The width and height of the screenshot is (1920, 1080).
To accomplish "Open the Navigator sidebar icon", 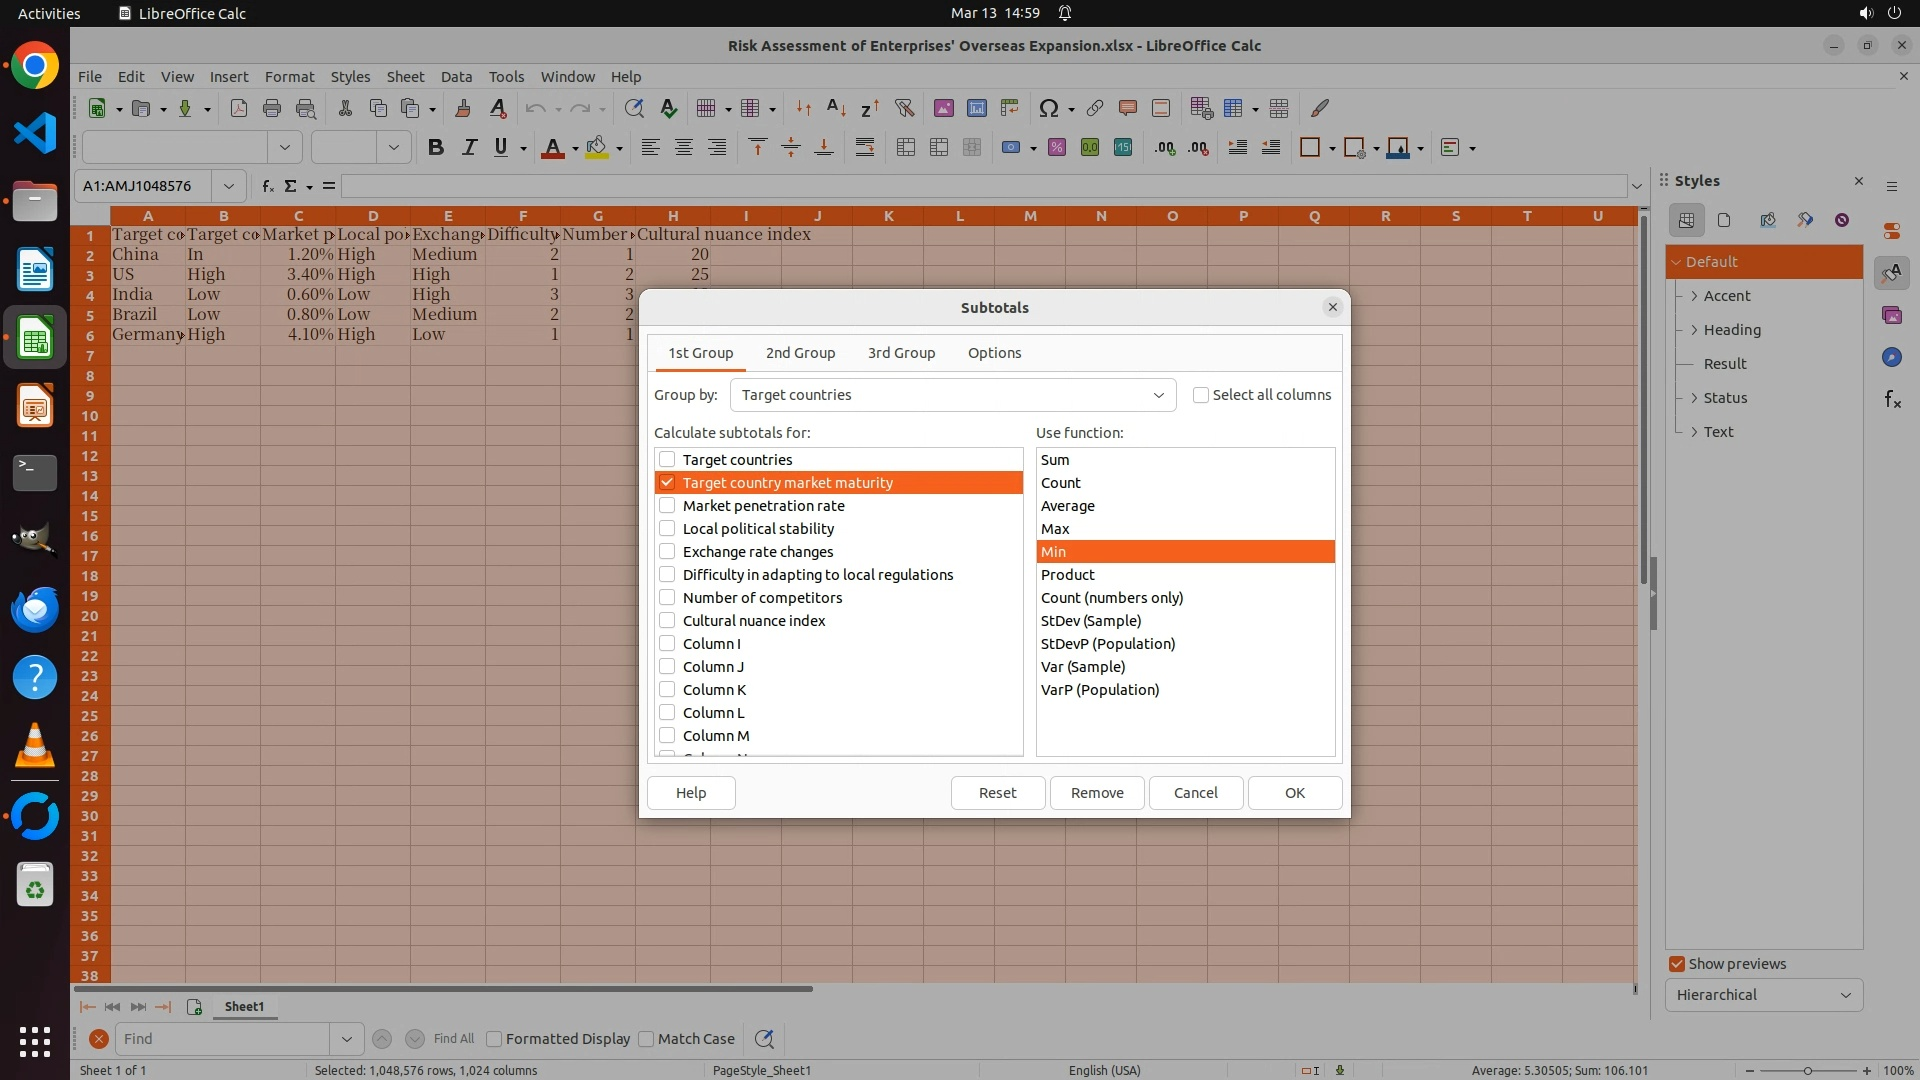I will coord(1891,357).
